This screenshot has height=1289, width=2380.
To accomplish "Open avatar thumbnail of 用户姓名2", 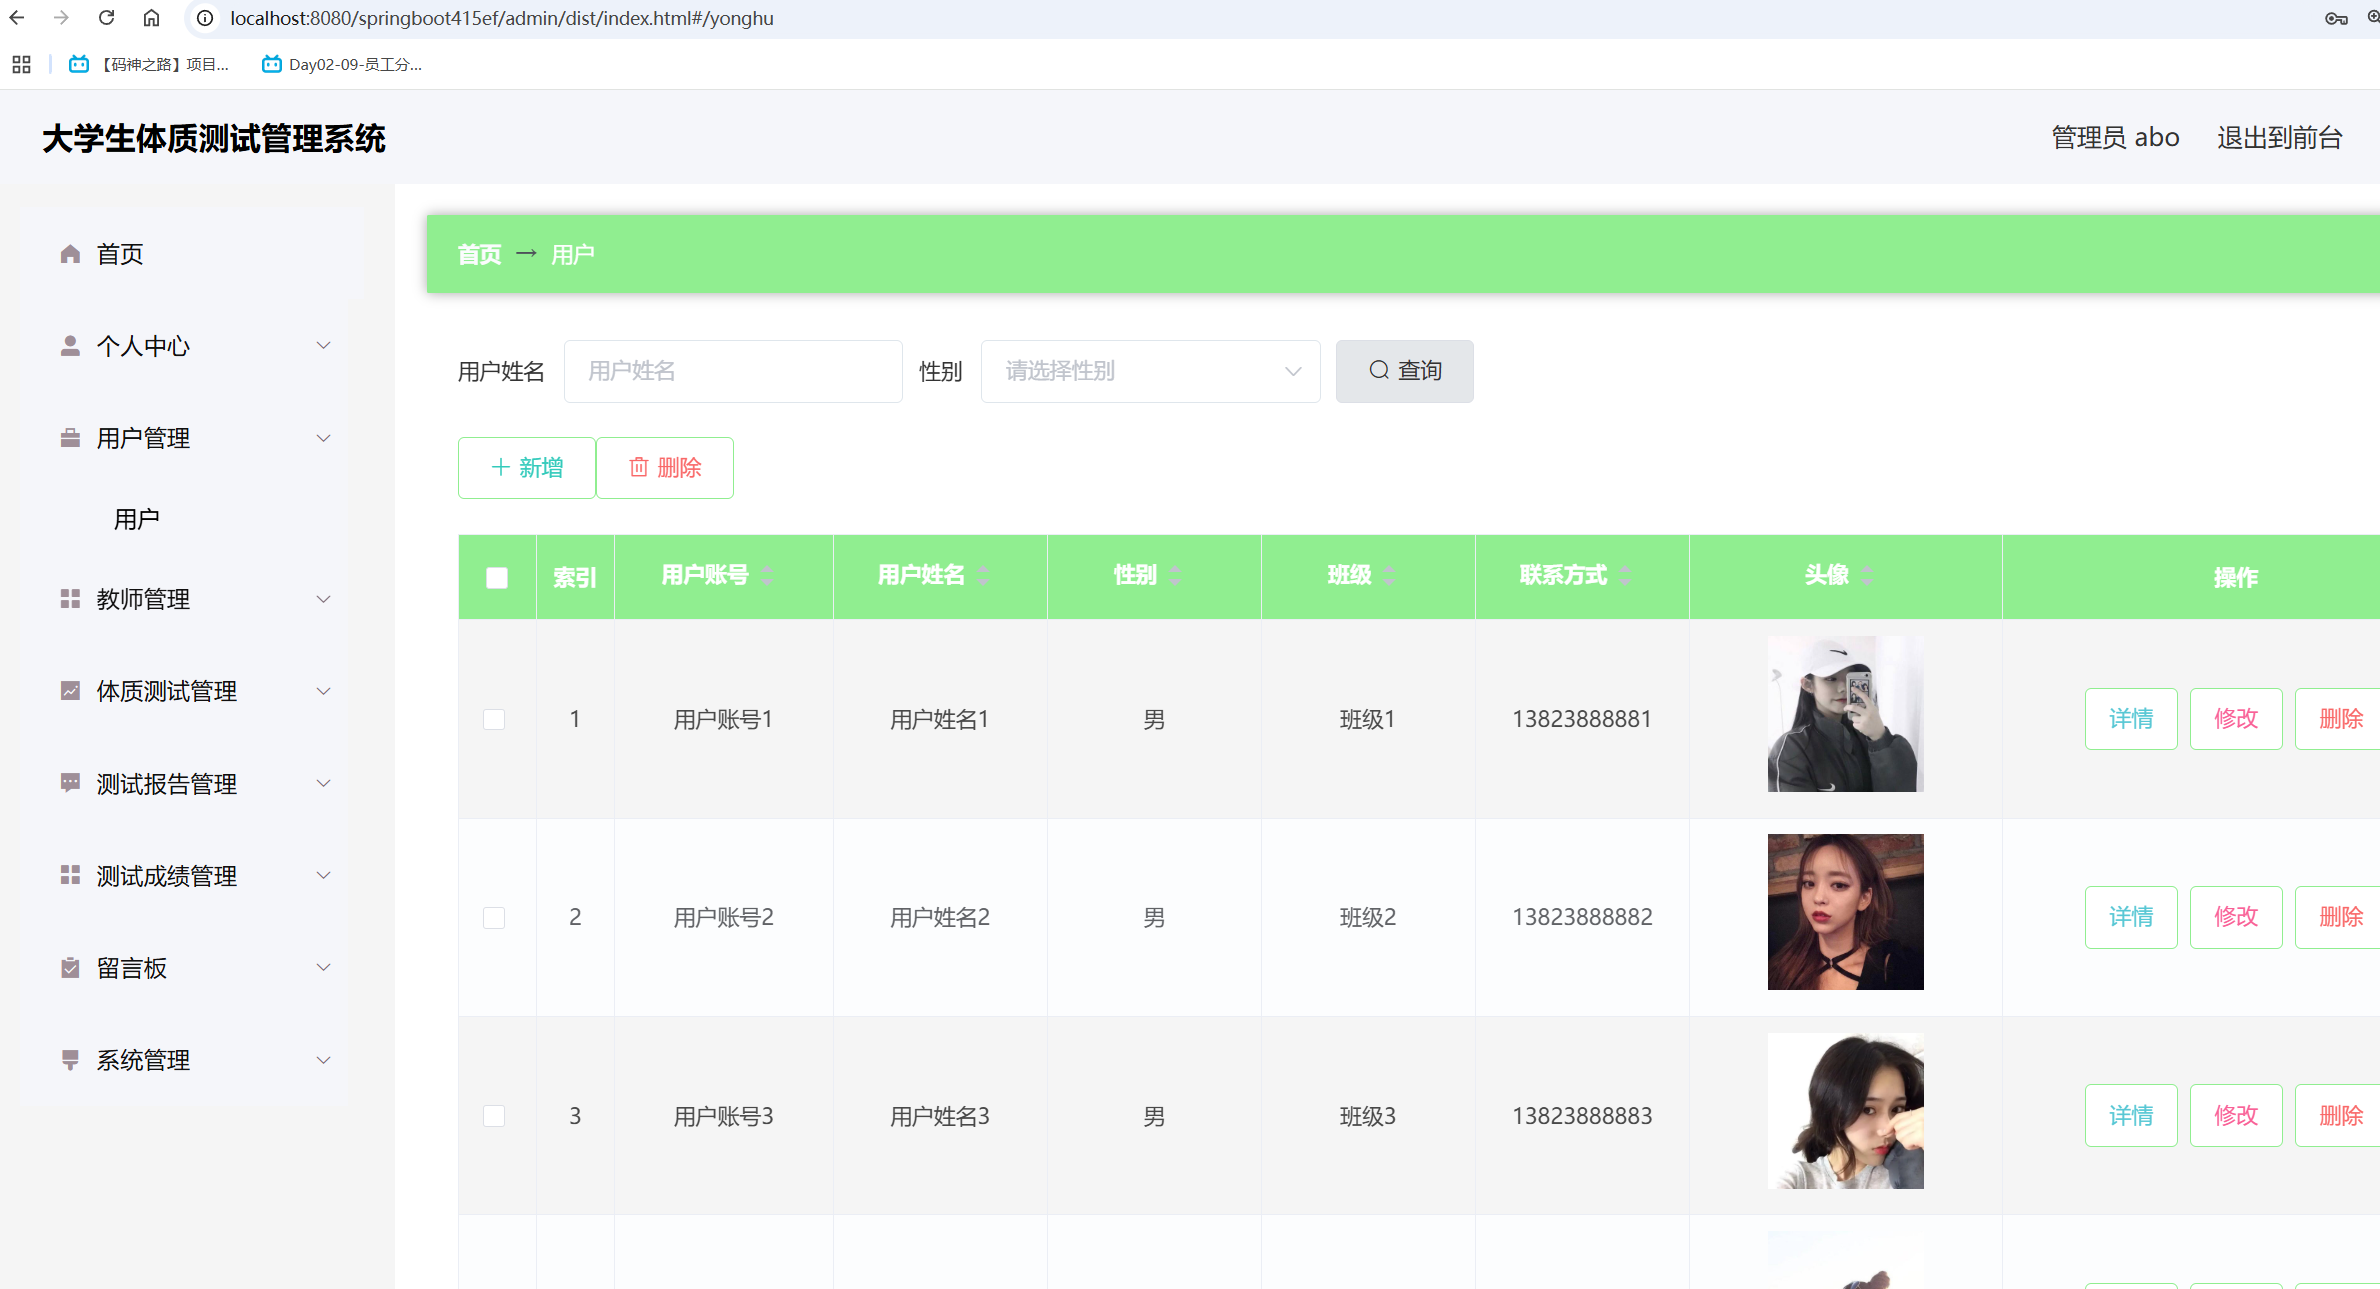I will click(1845, 912).
